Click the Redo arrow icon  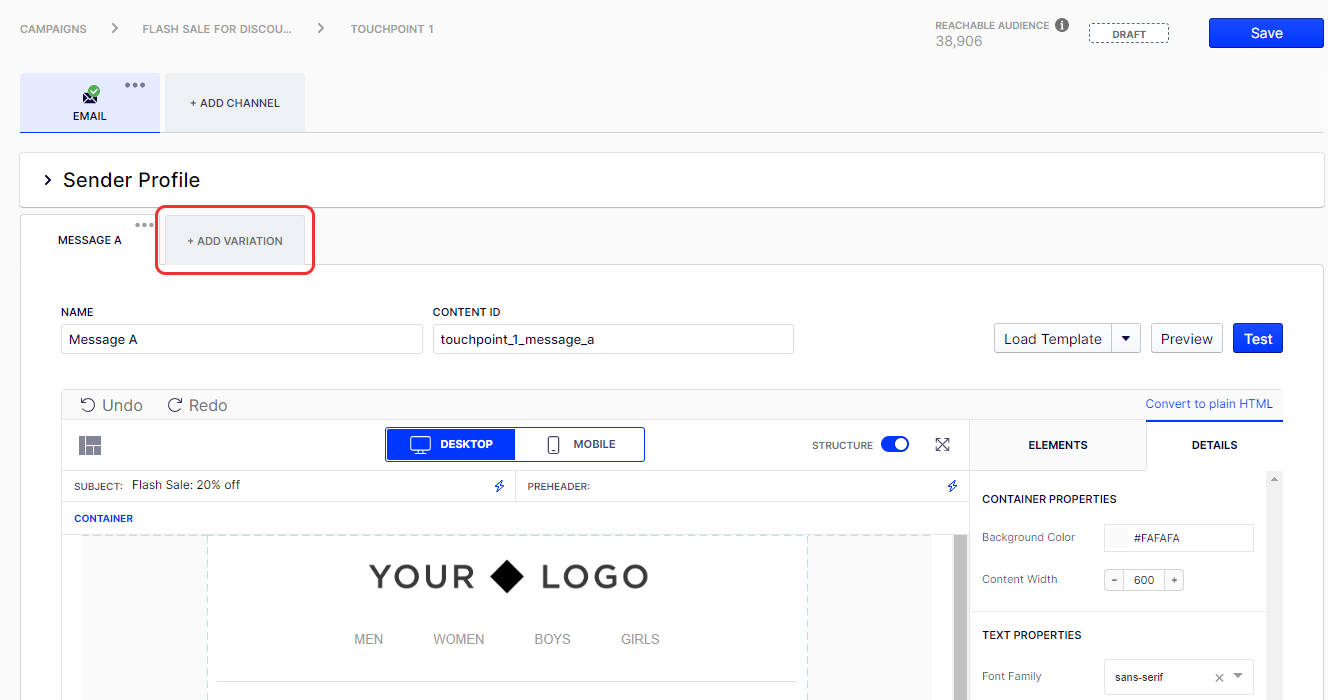(175, 405)
